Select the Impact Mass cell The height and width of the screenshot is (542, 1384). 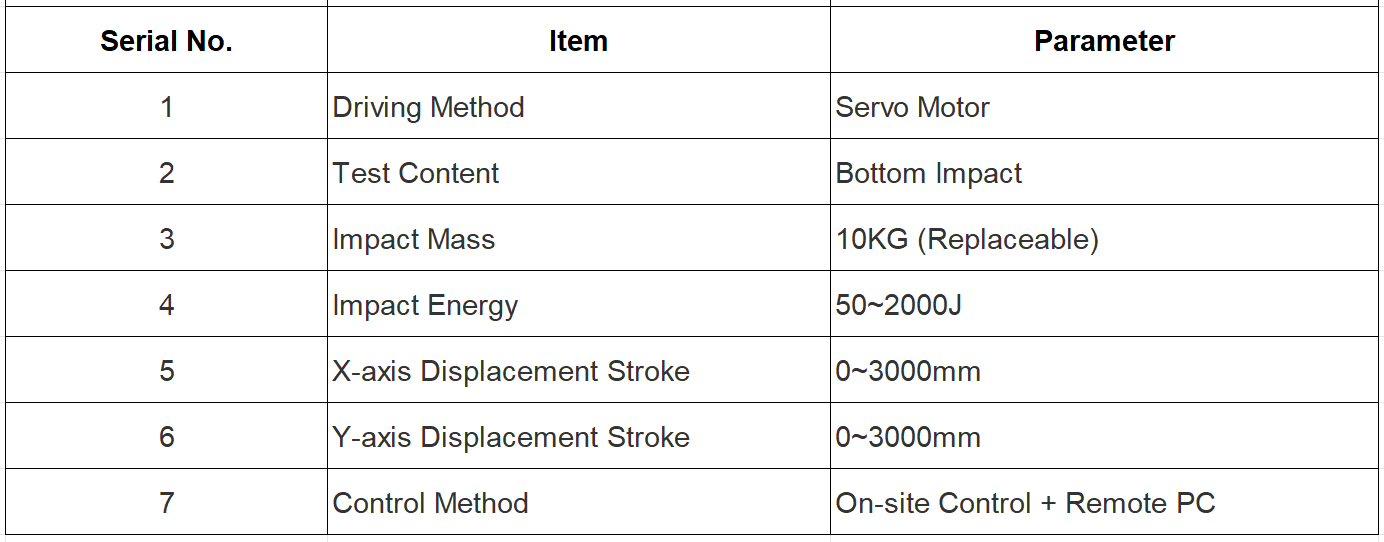pyautogui.click(x=578, y=238)
